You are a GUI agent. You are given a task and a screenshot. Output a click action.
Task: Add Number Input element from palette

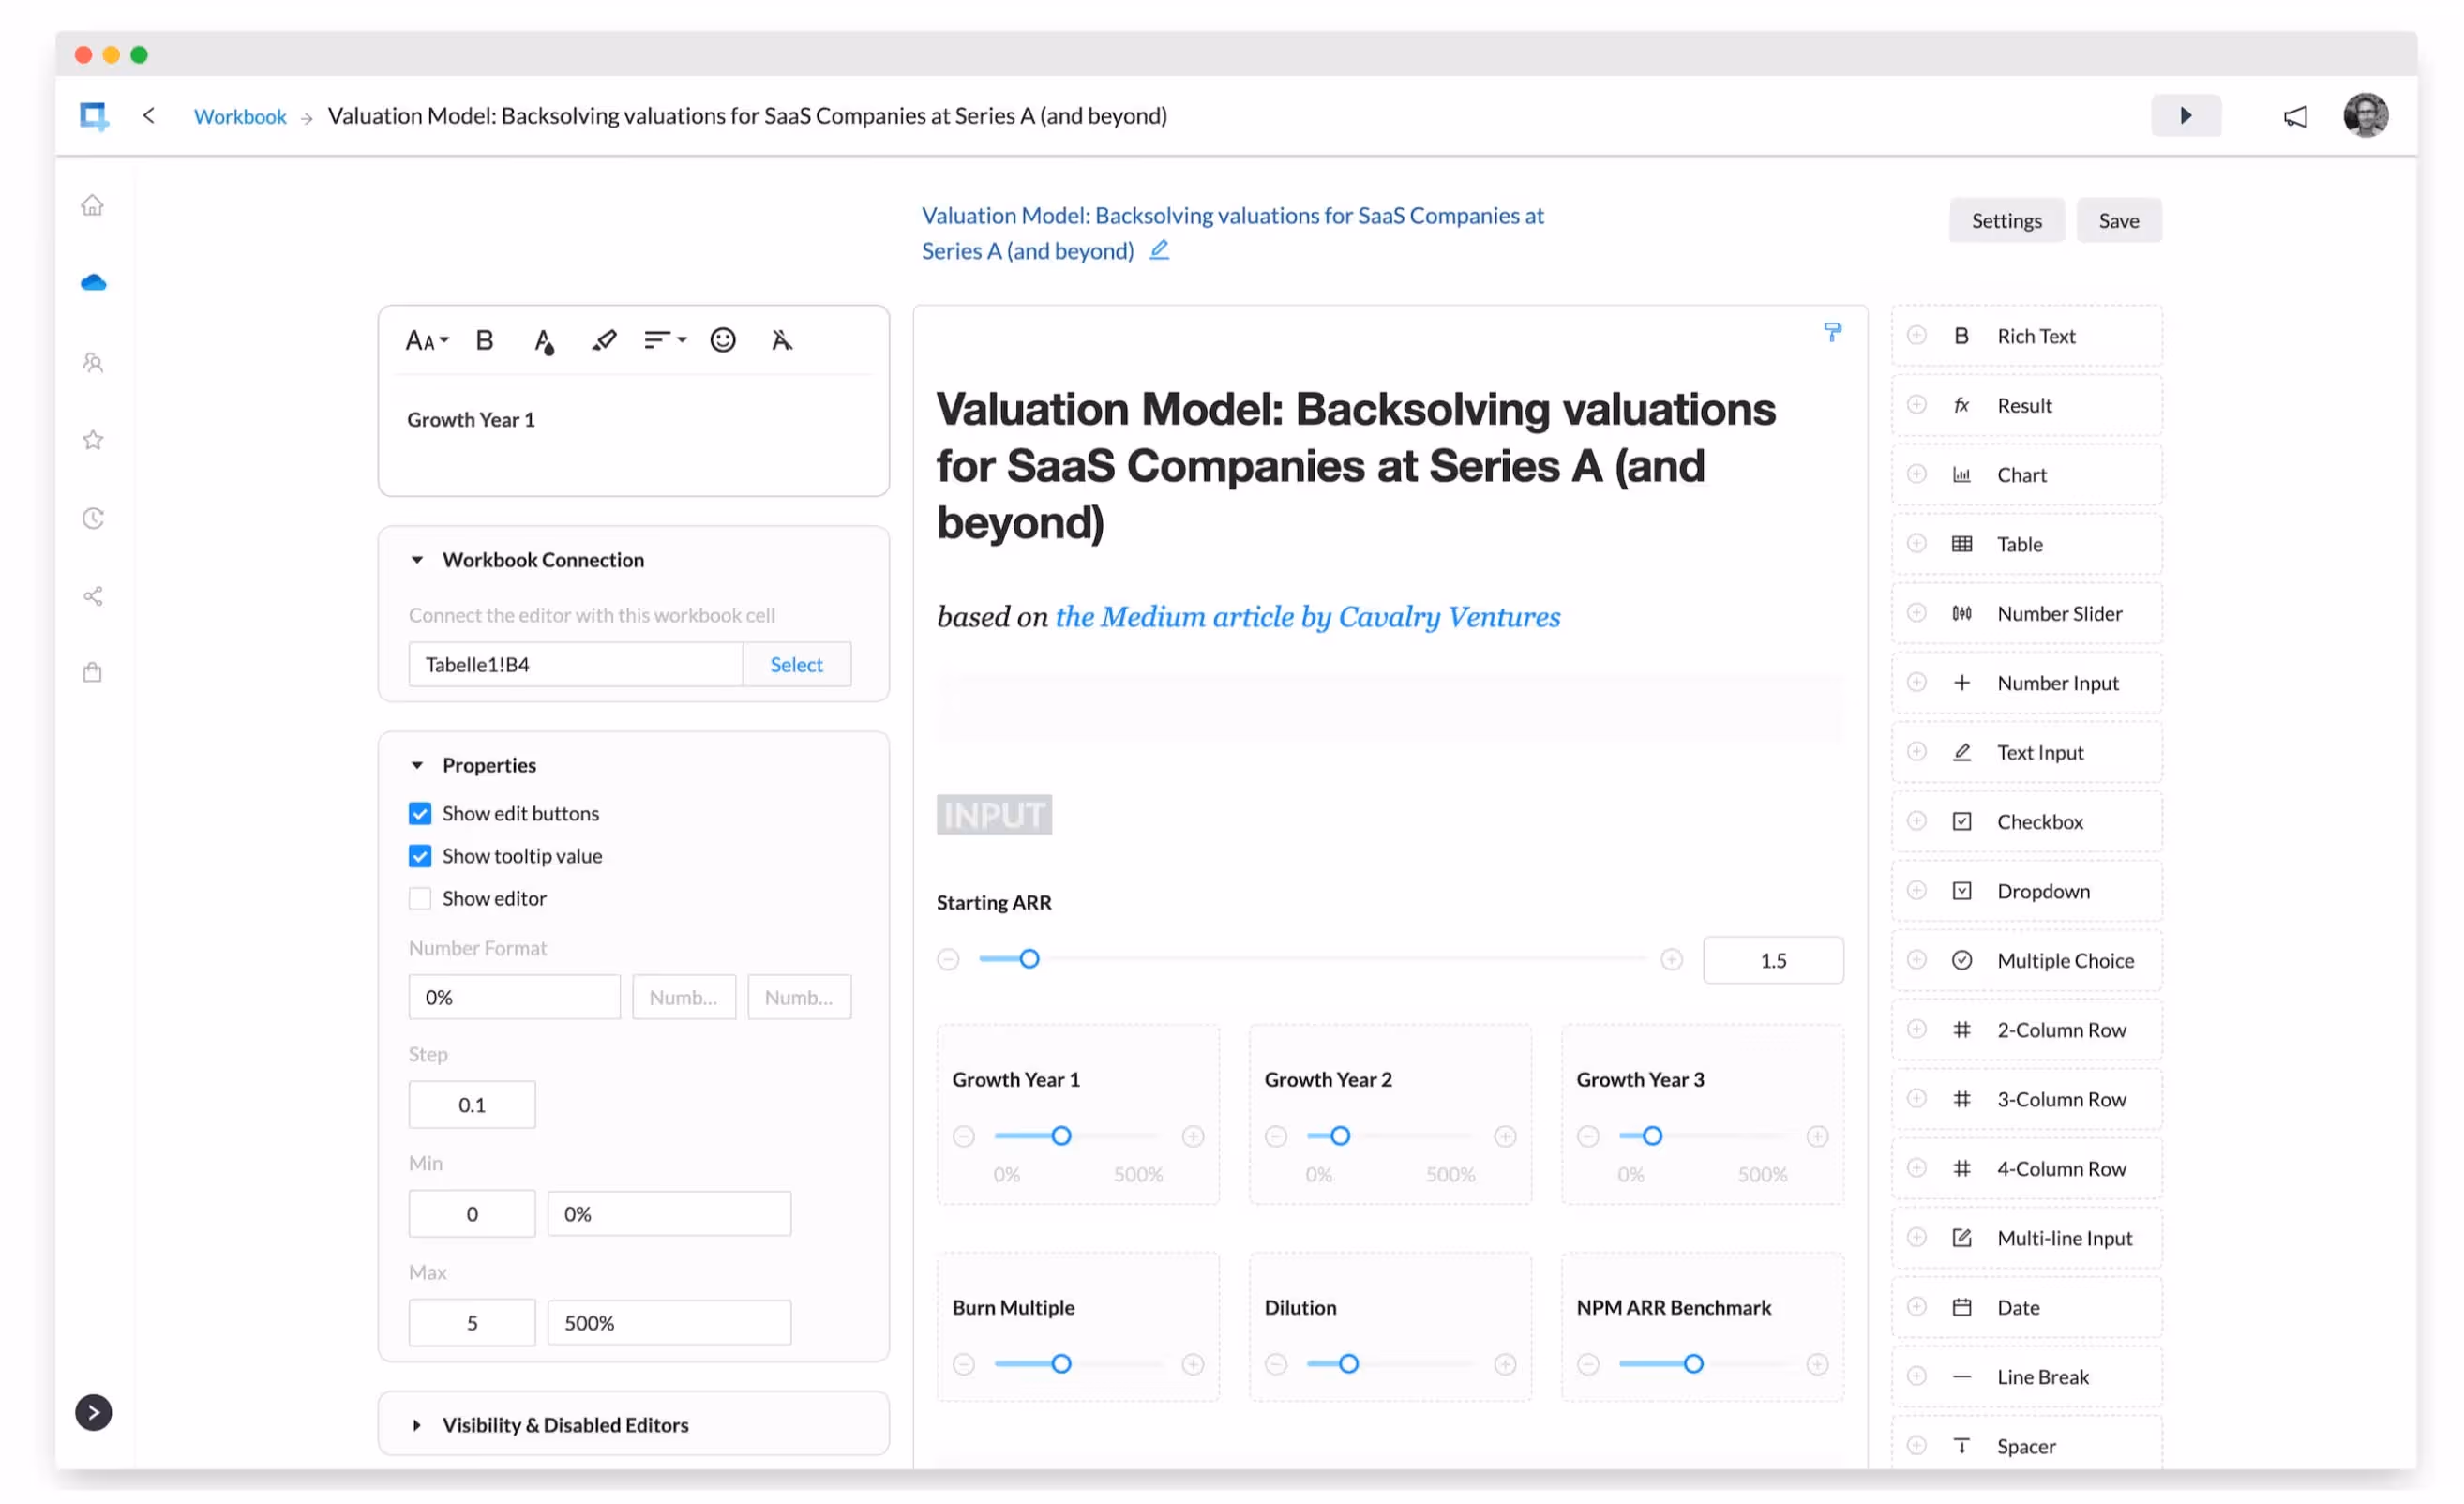click(x=2028, y=683)
